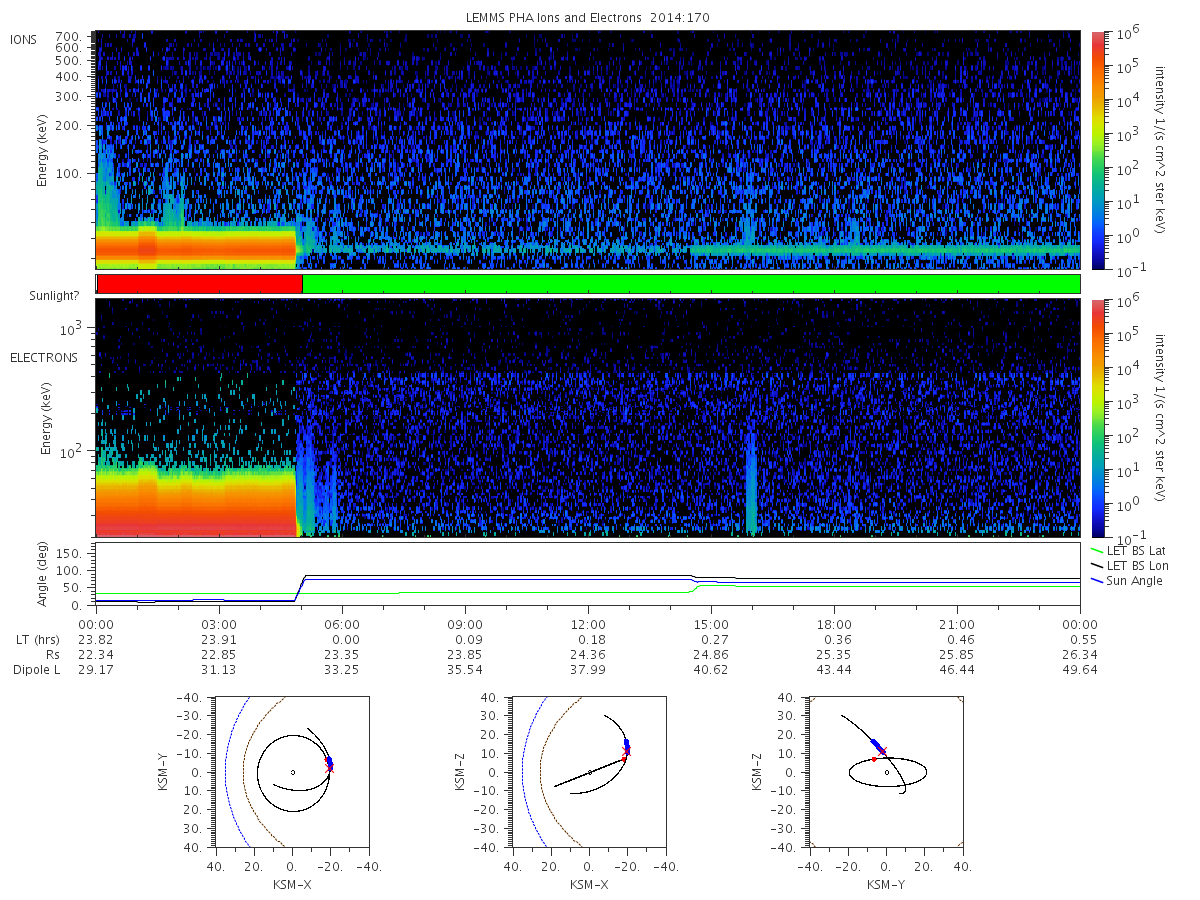Click the 12:00 time axis tick label
The height and width of the screenshot is (900, 1200).
(x=588, y=624)
